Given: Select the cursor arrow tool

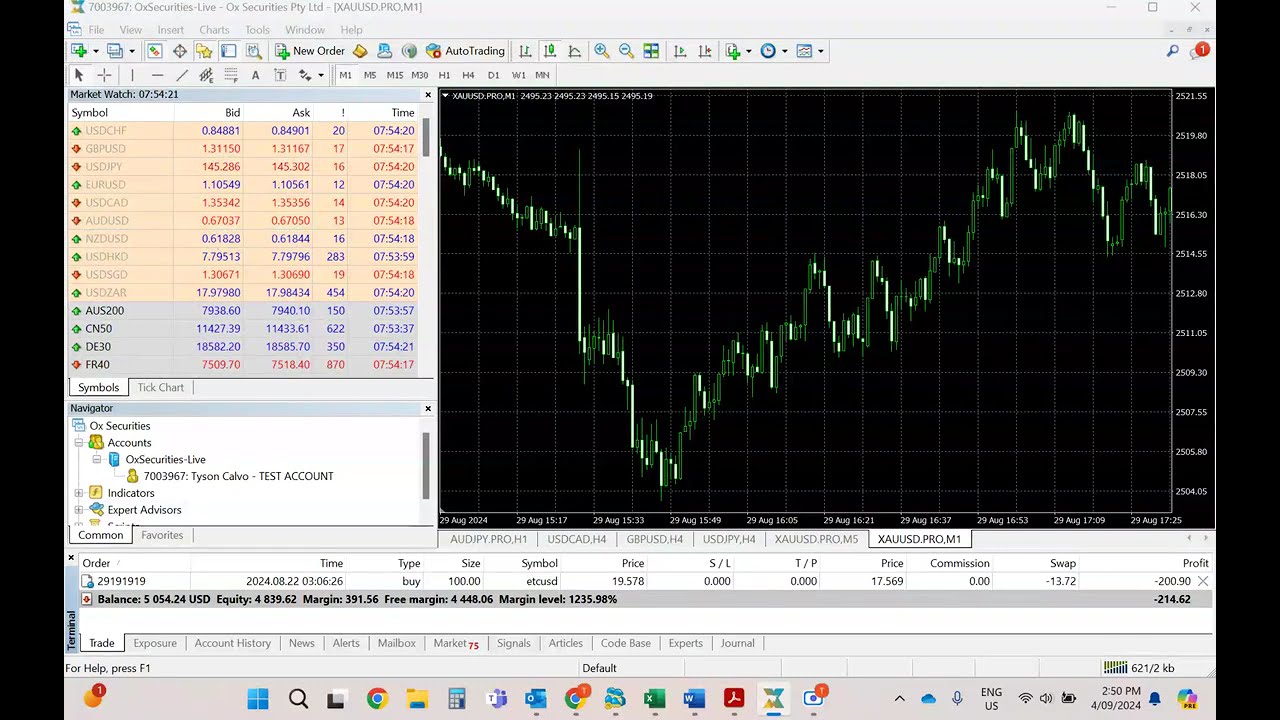Looking at the screenshot, I should click(79, 75).
